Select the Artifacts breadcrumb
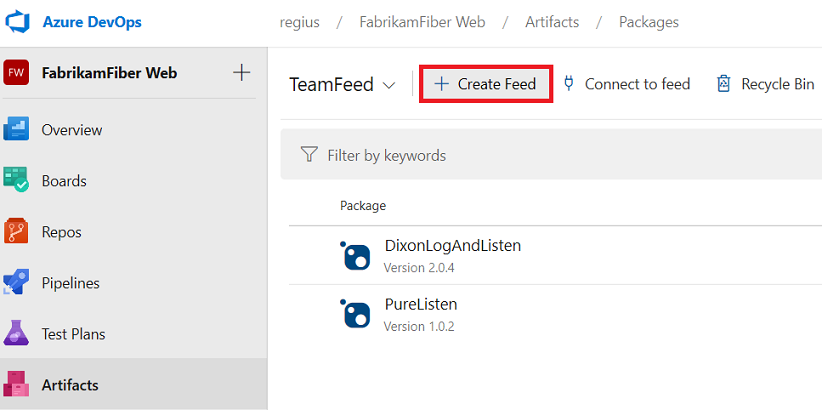This screenshot has width=822, height=410. tap(551, 22)
